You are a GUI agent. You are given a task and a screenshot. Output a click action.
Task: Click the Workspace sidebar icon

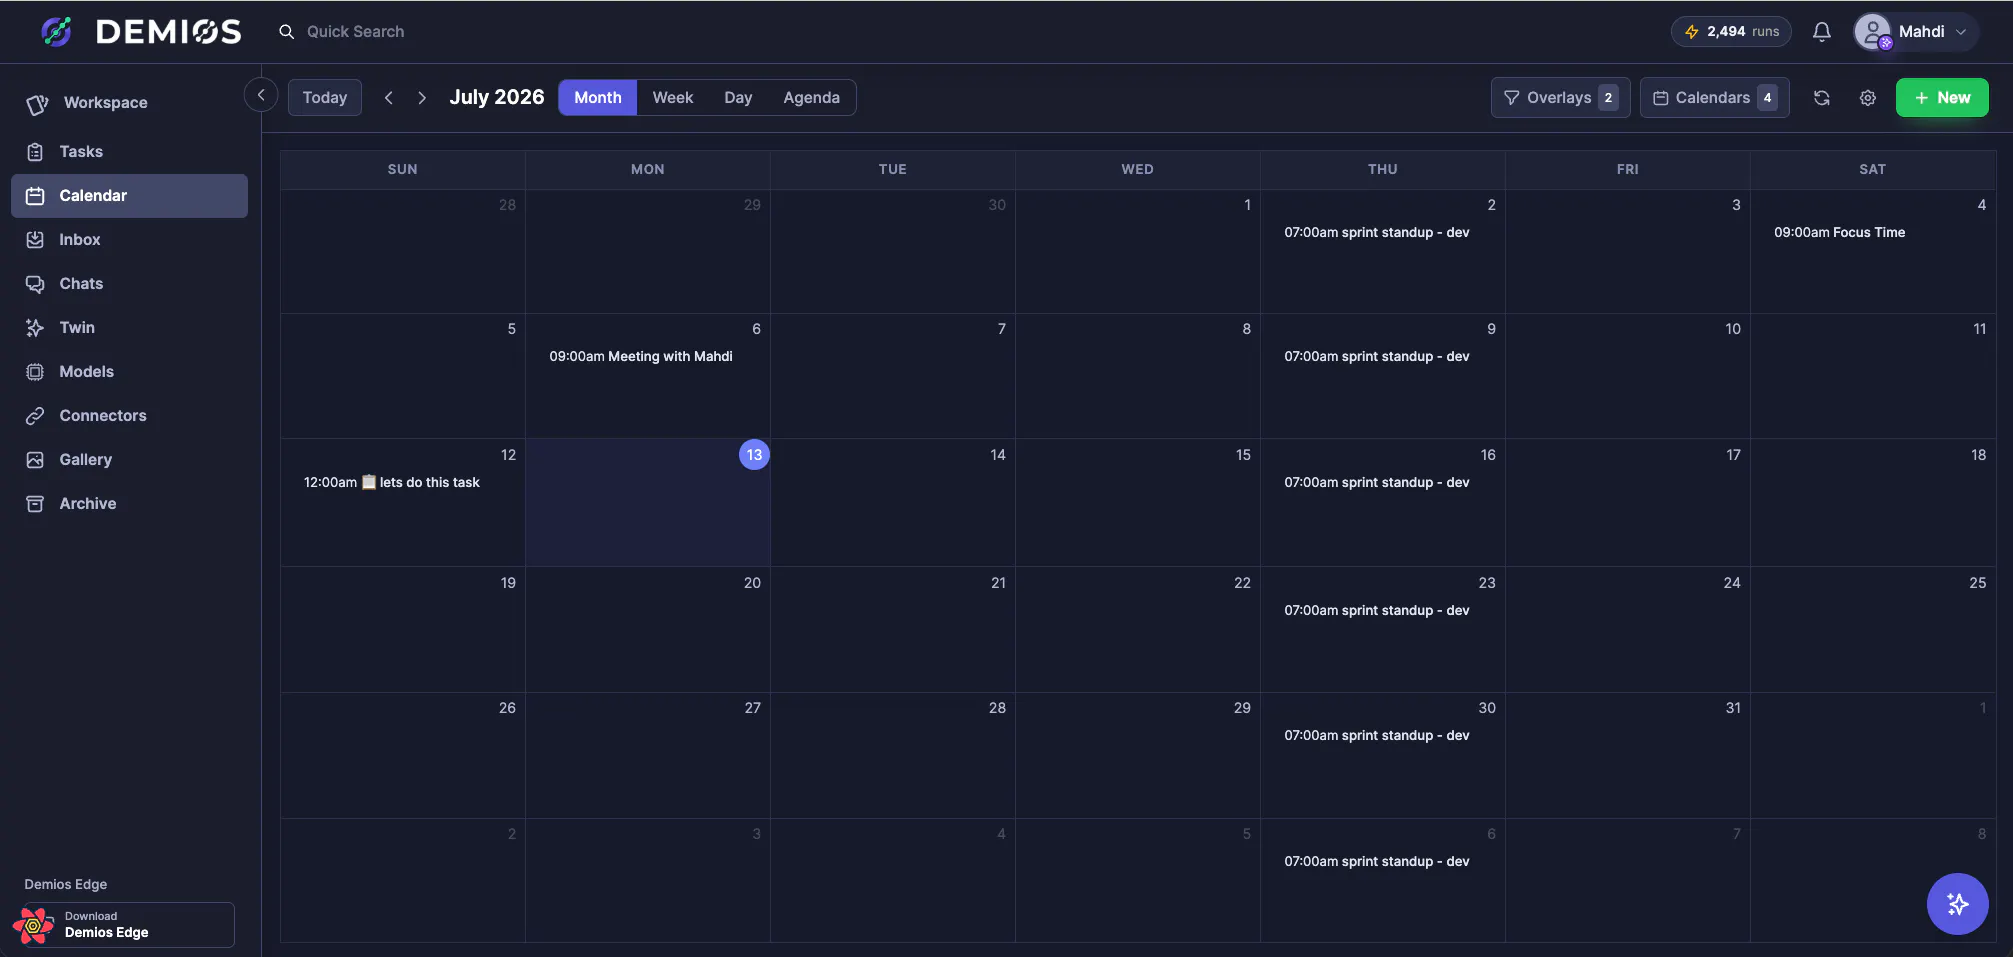(37, 104)
